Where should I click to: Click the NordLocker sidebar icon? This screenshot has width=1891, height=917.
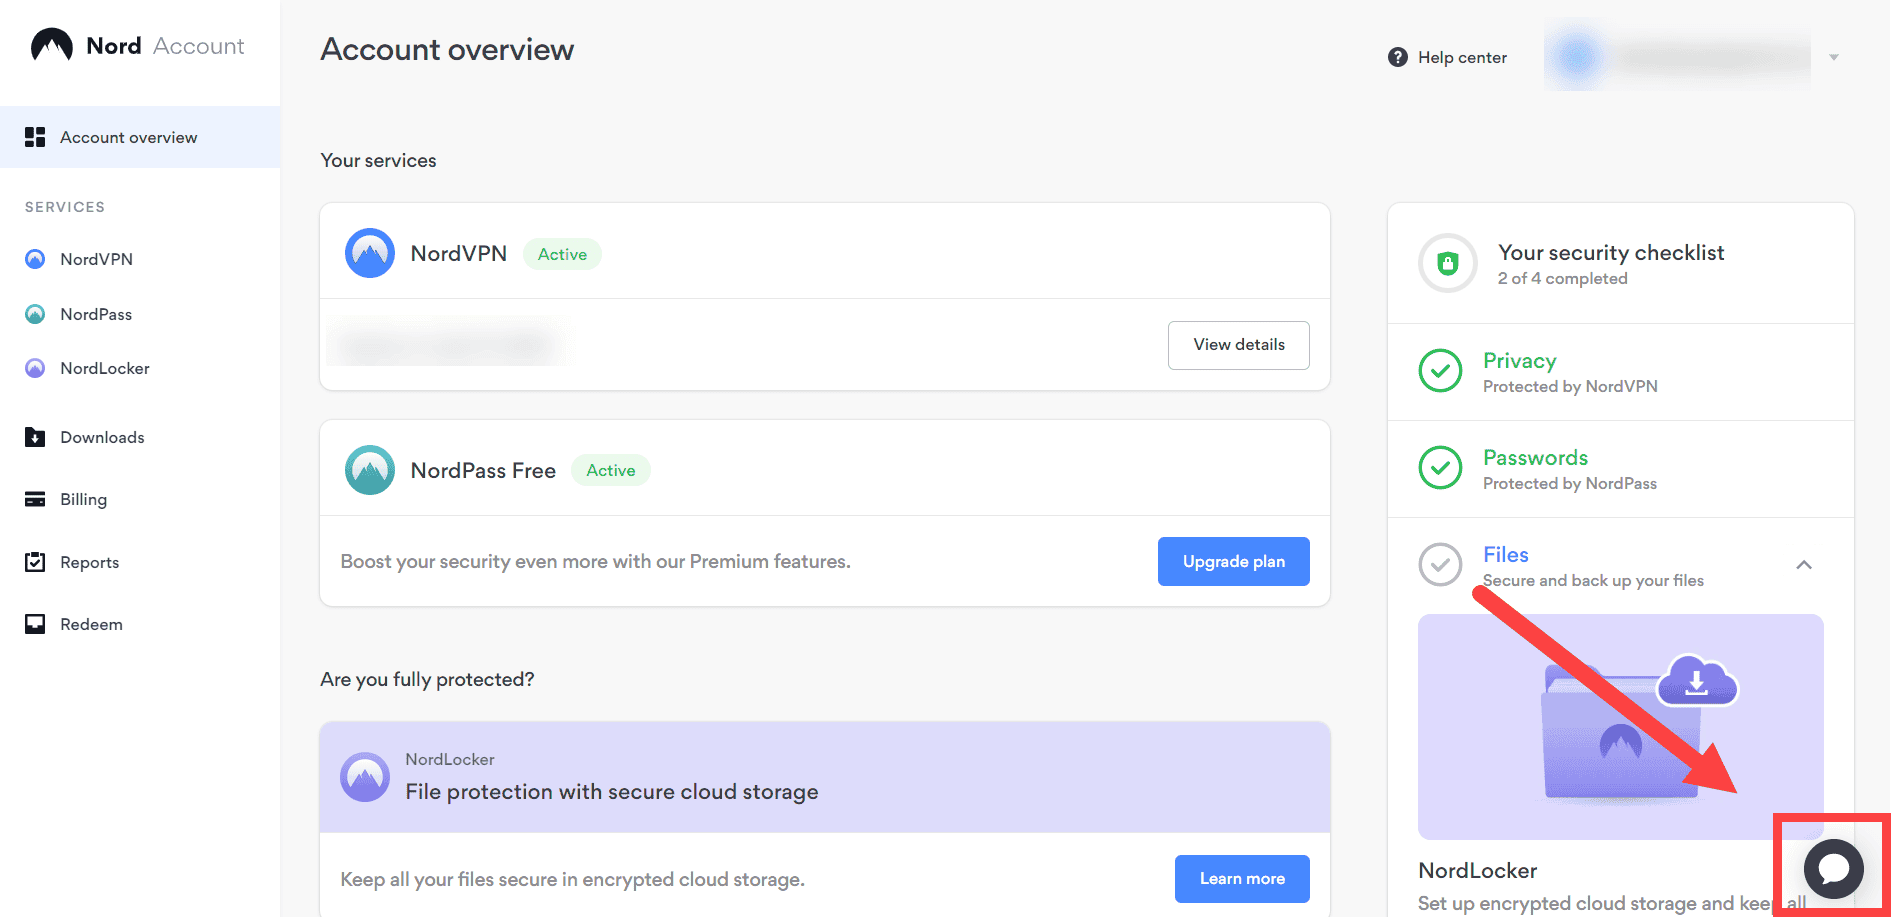(x=35, y=368)
